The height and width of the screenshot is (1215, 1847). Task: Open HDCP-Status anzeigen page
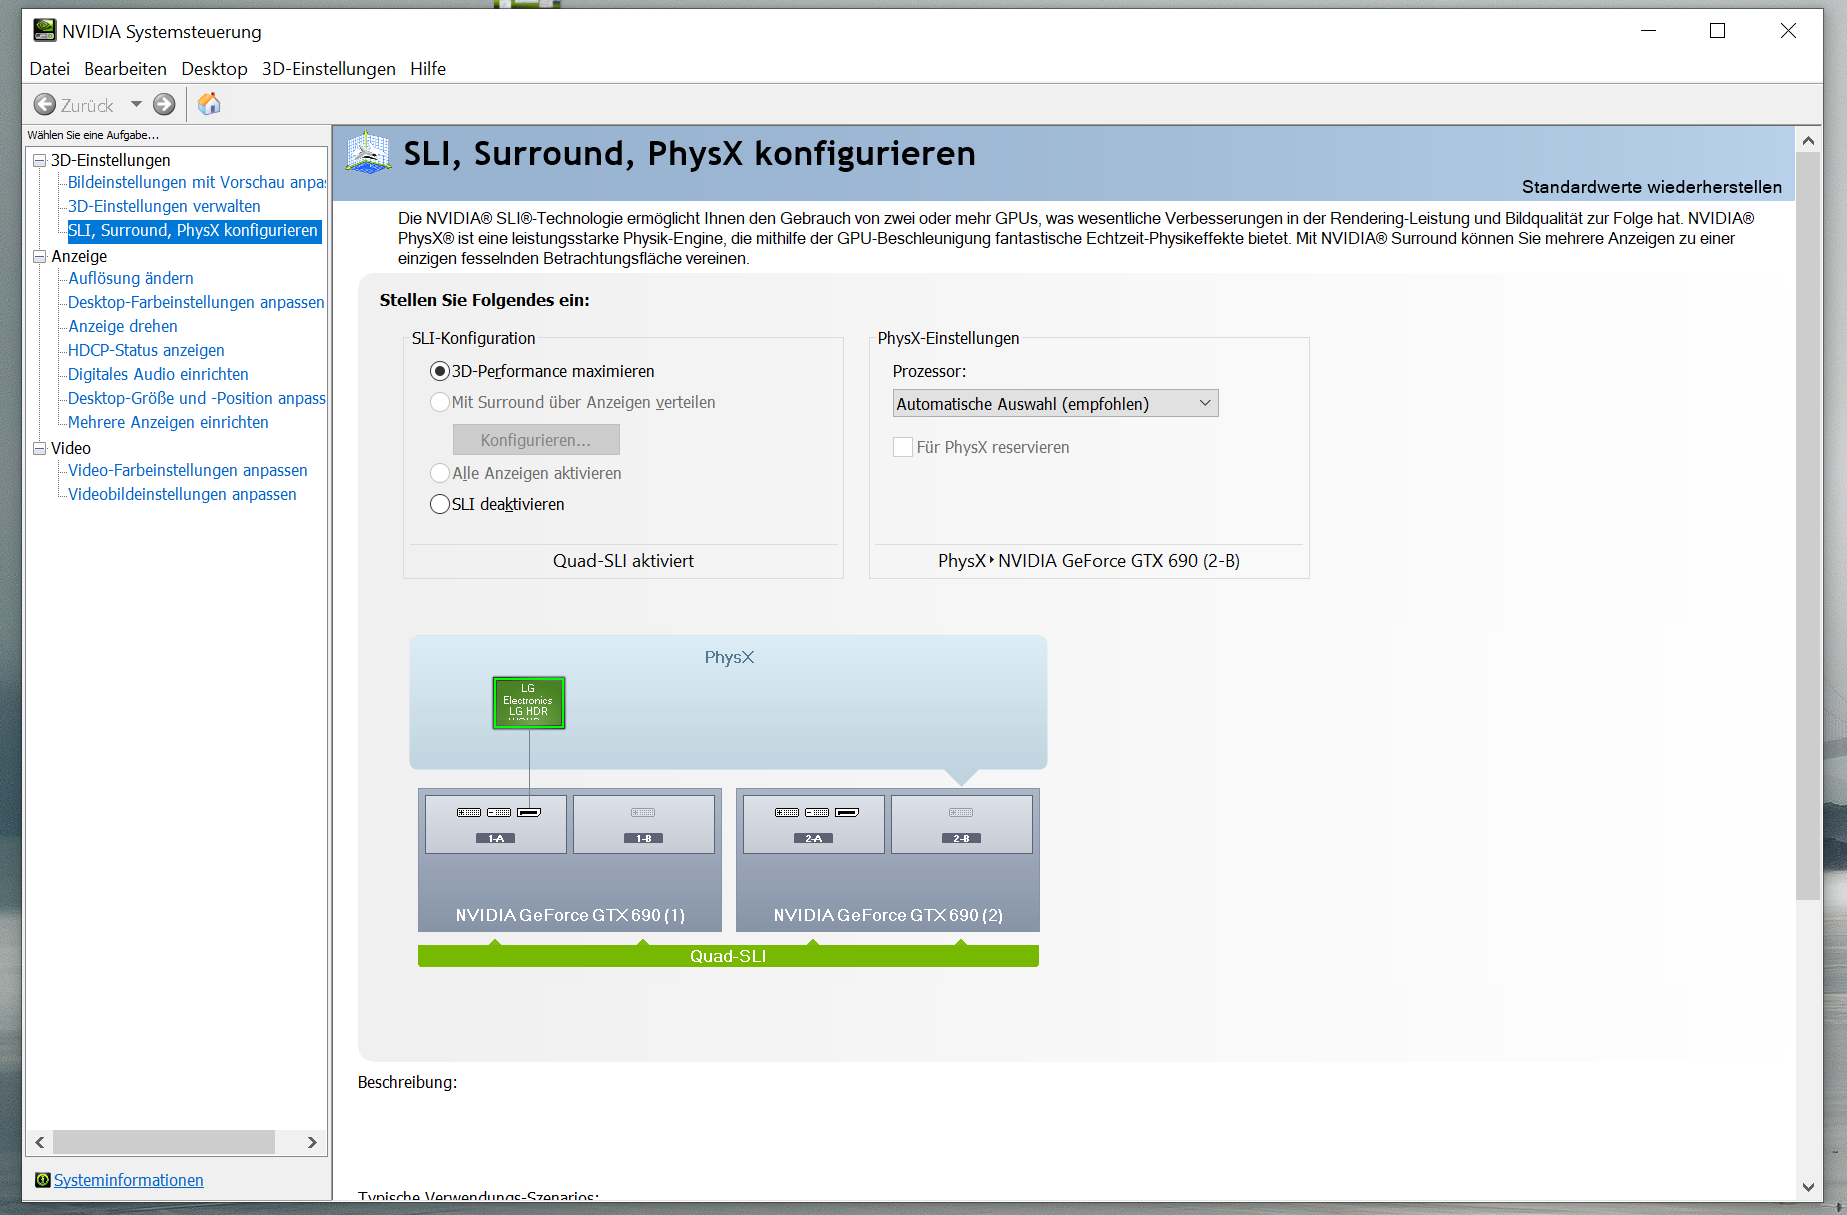pos(146,350)
